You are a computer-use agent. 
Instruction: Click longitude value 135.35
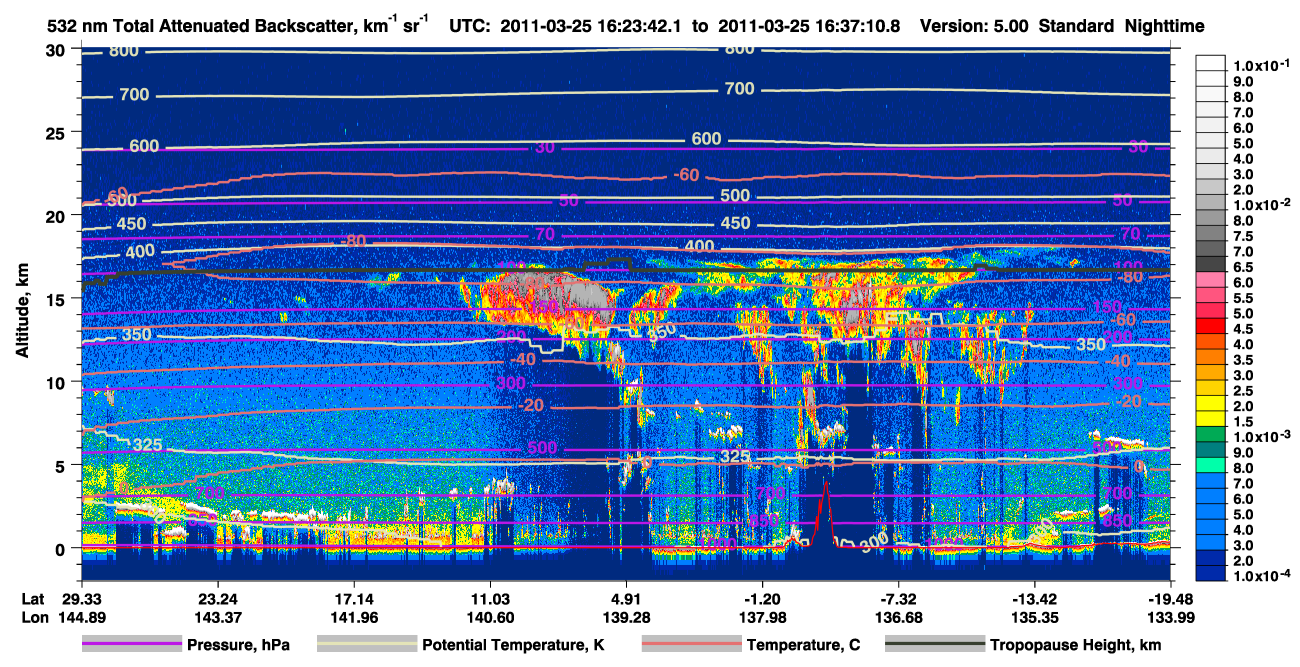pyautogui.click(x=1035, y=617)
